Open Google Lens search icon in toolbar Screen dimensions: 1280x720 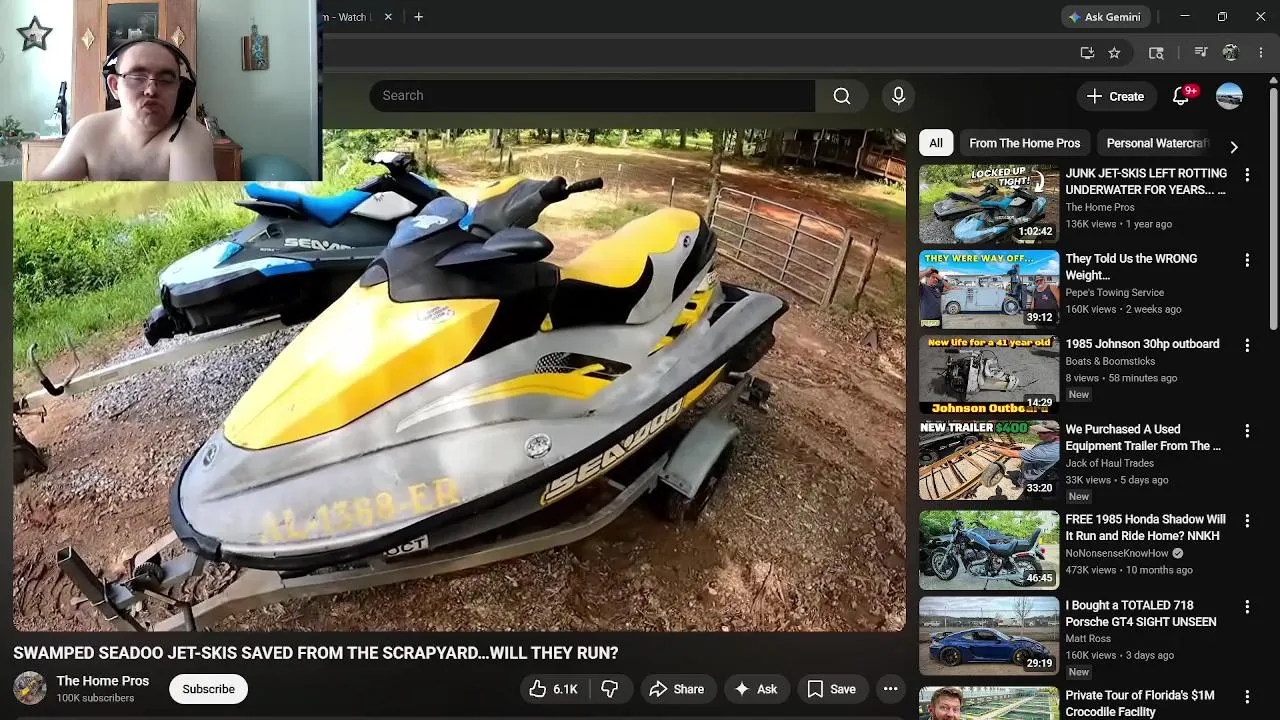pos(1156,53)
